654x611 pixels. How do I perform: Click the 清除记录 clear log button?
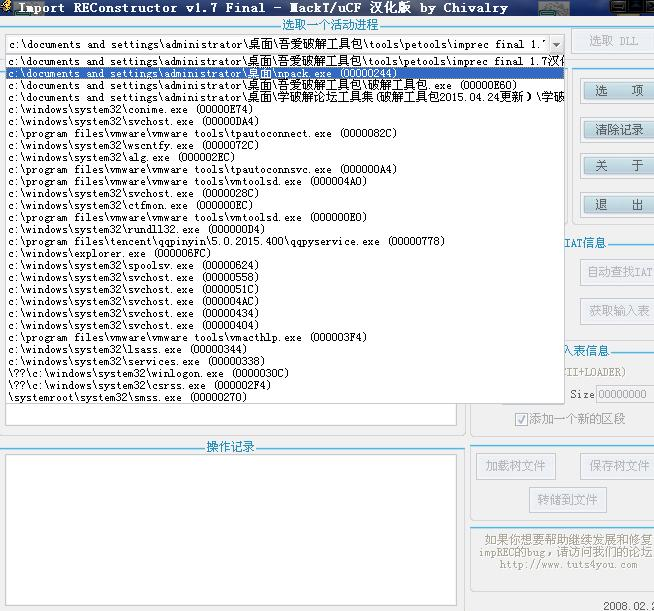tap(619, 130)
